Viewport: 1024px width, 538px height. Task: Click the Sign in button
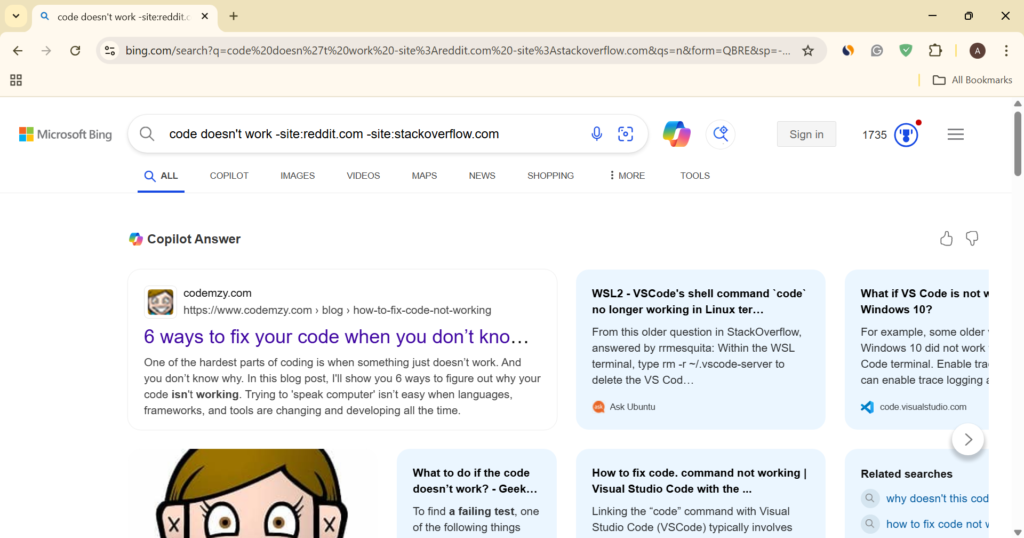click(806, 134)
